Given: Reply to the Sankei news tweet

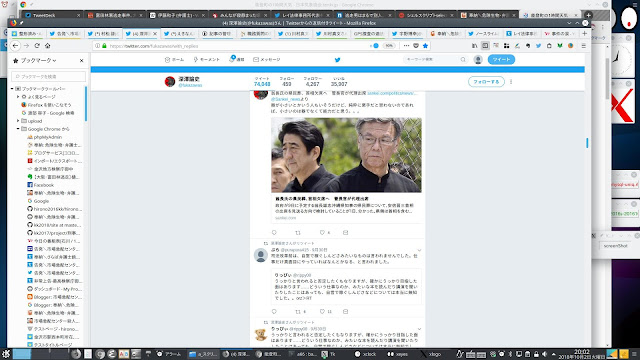Looking at the screenshot, I should tap(274, 232).
